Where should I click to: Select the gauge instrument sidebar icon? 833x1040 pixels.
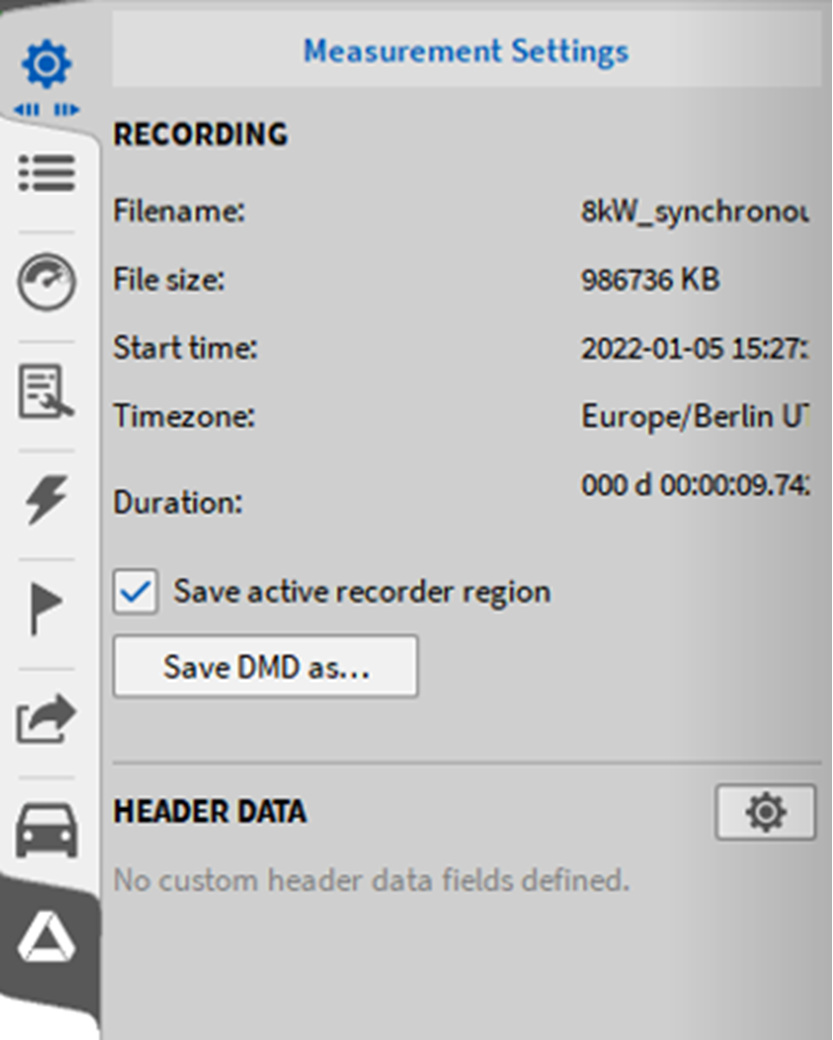click(46, 281)
